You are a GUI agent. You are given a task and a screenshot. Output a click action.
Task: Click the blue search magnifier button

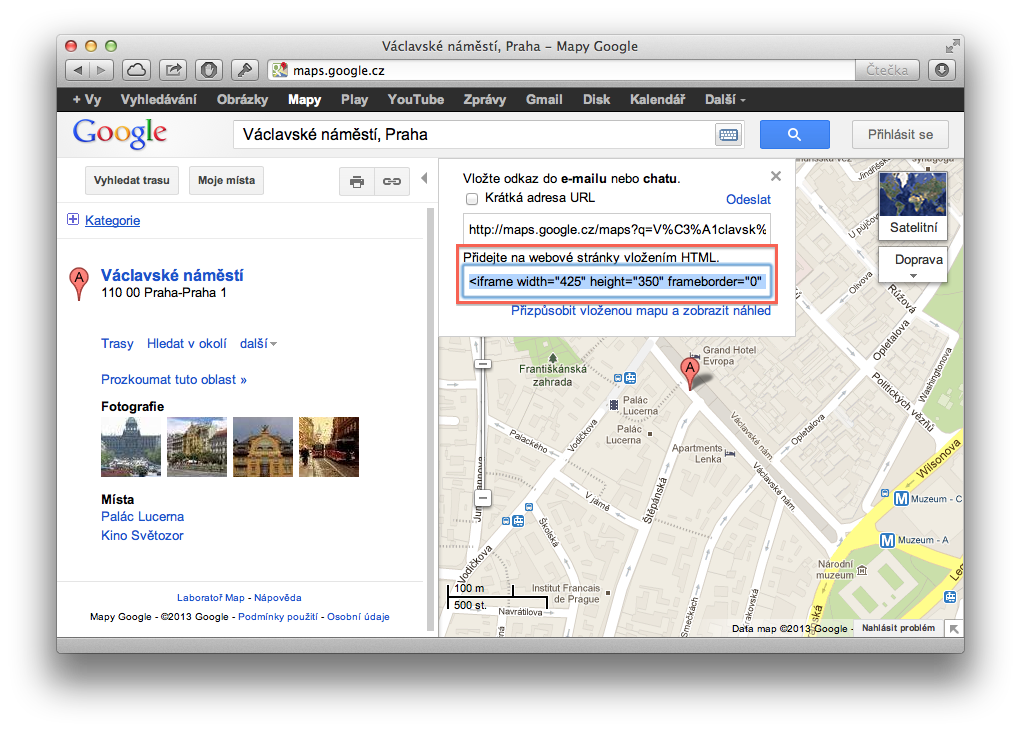click(794, 135)
